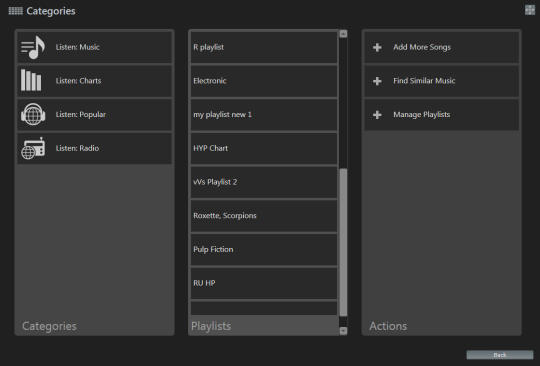
Task: Click the plus icon beside Manage Playlists
Action: pyautogui.click(x=377, y=115)
